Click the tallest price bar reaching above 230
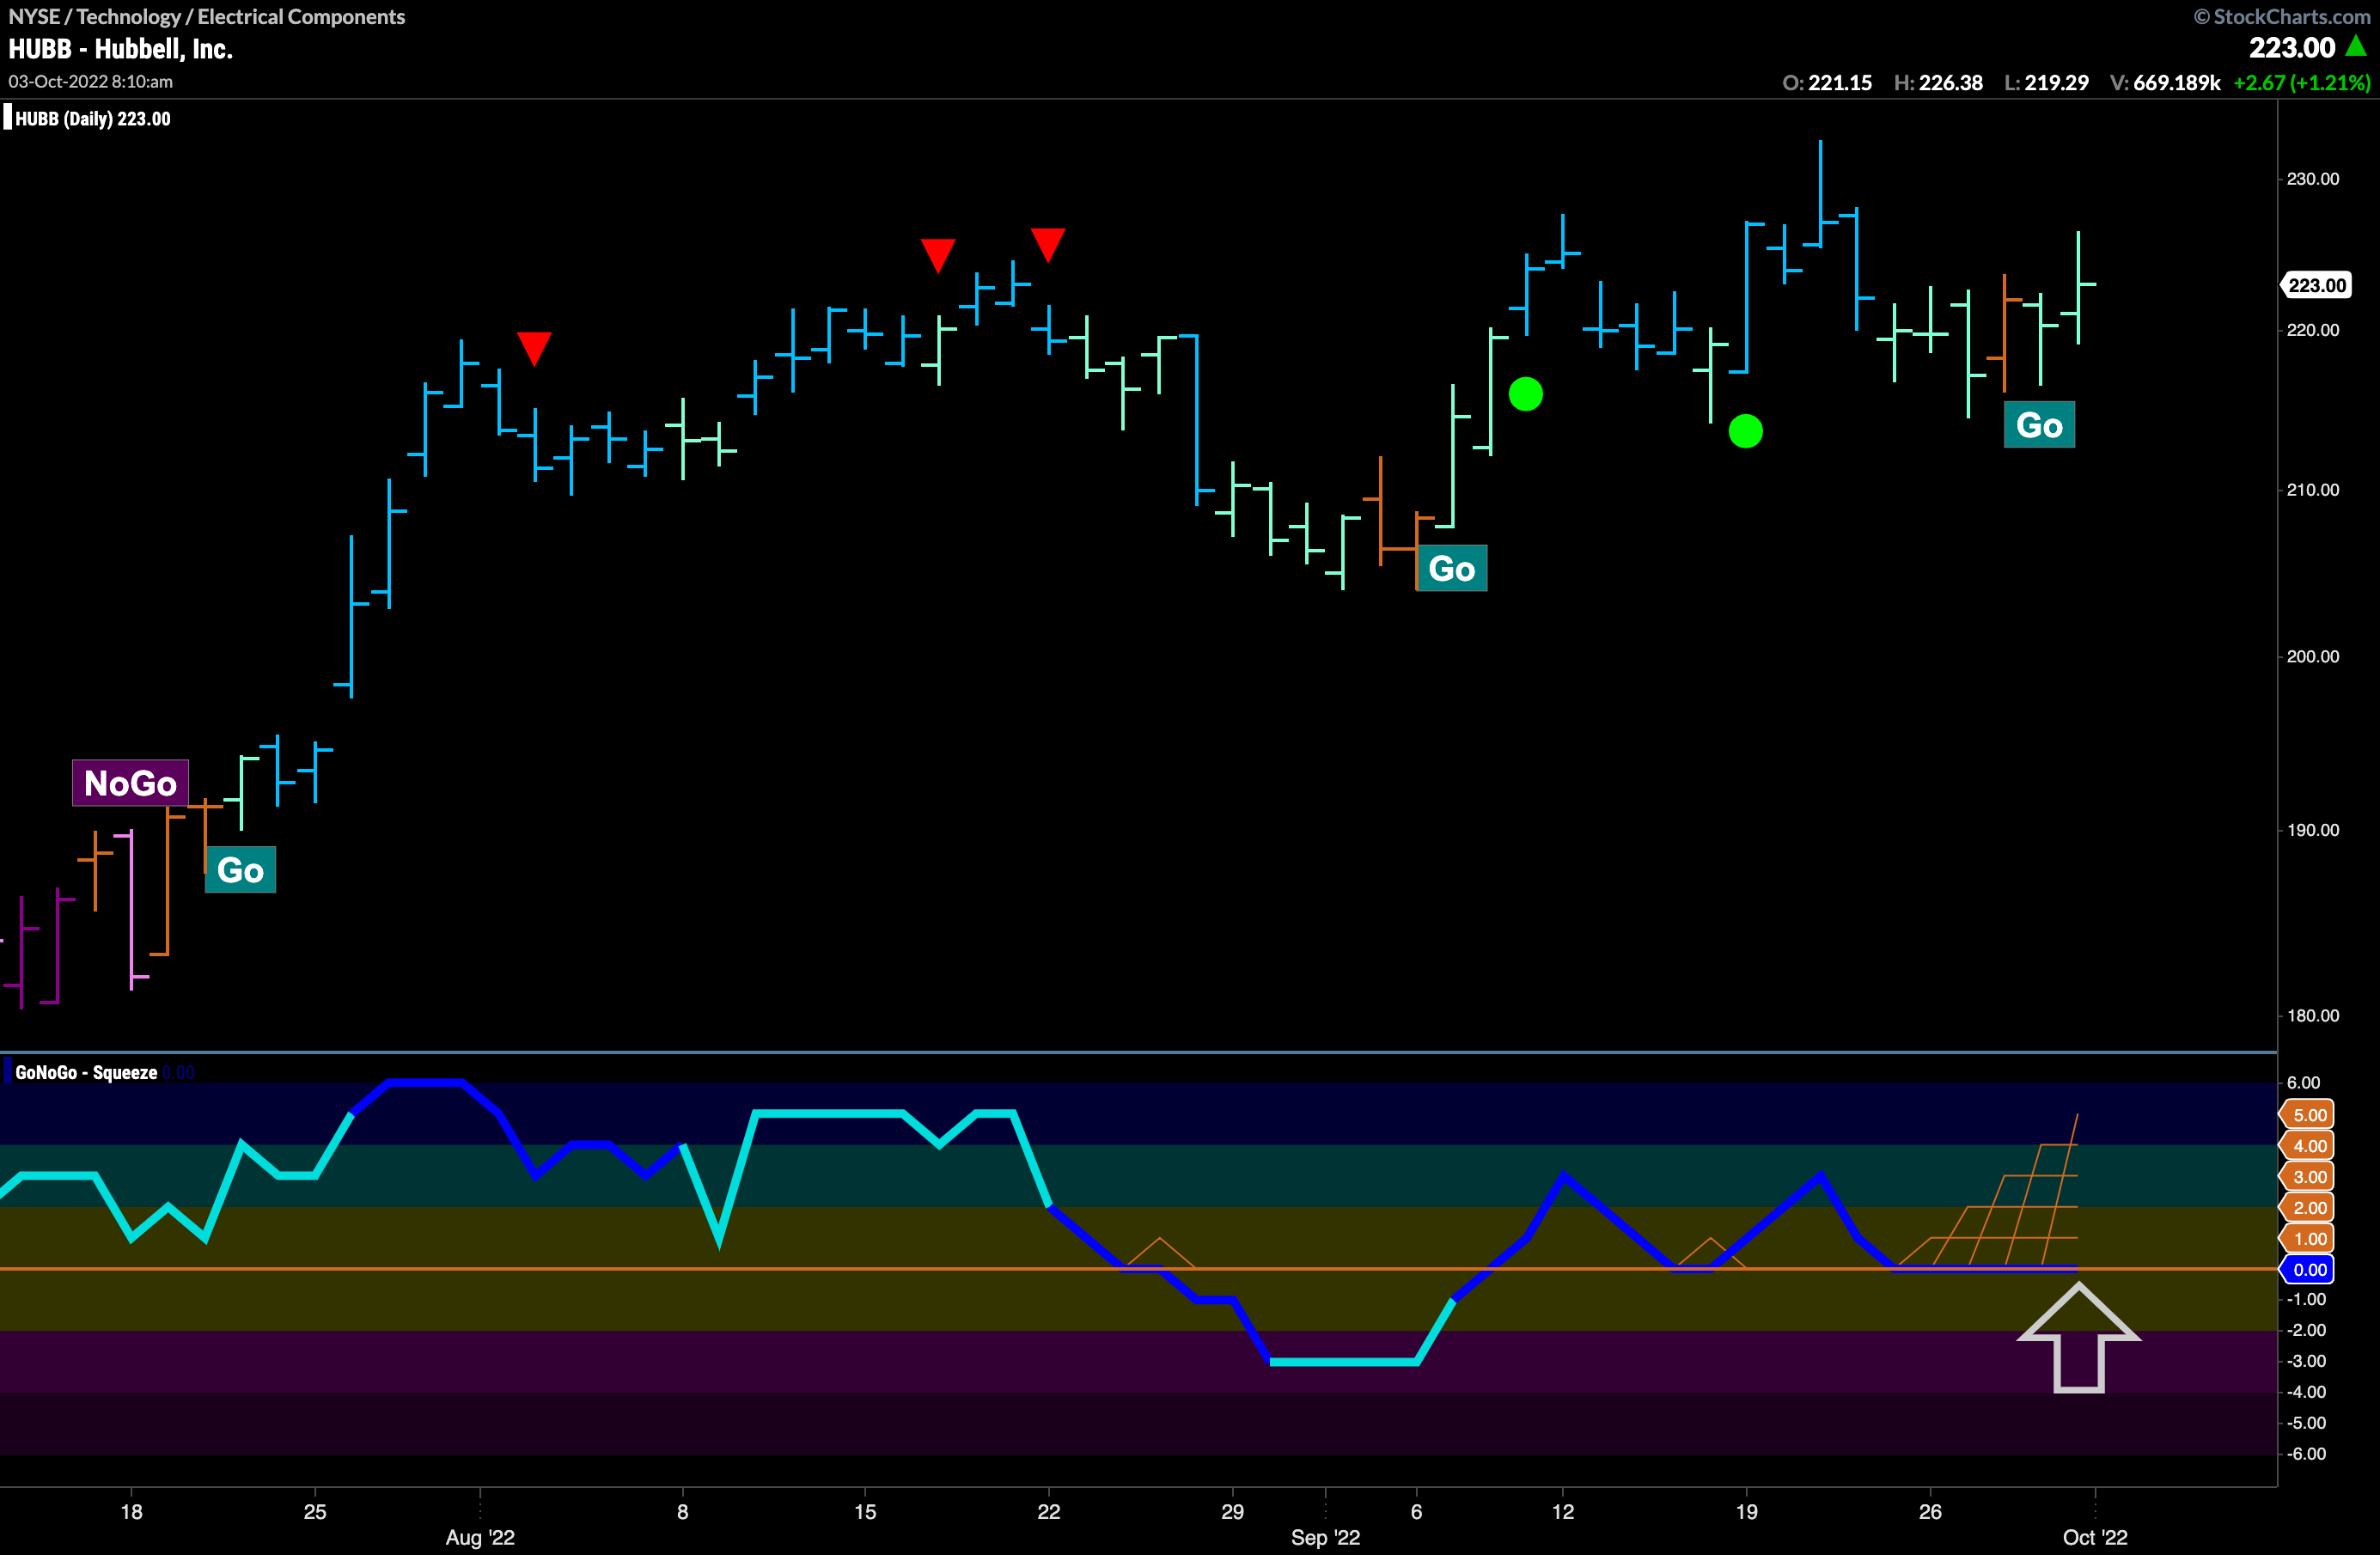2380x1555 pixels. [x=1821, y=193]
